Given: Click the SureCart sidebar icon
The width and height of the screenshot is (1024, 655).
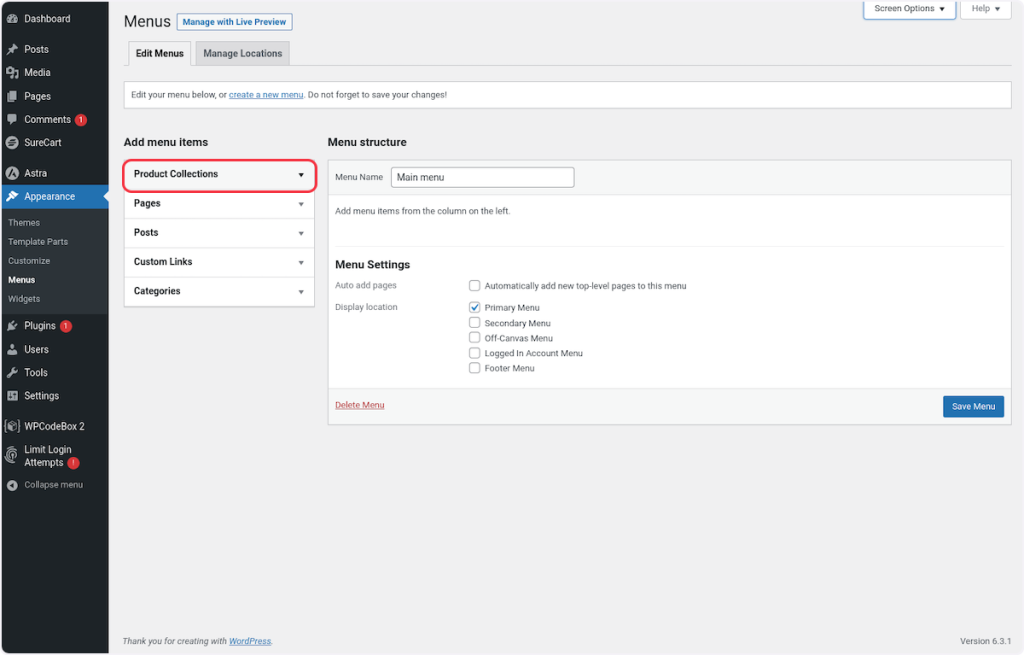Looking at the screenshot, I should click(12, 143).
